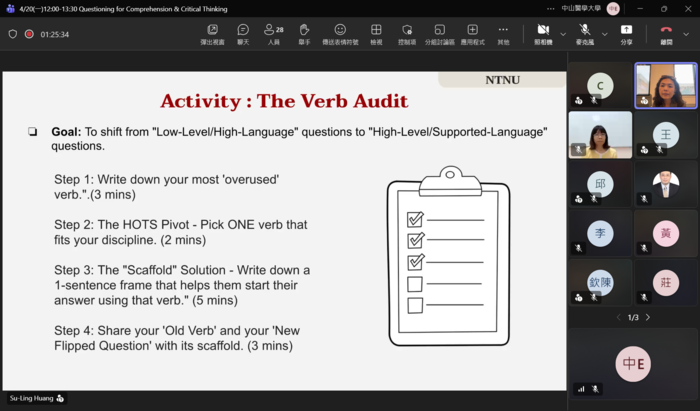This screenshot has width=700, height=411.
Task: Show the People participants list
Action: (273, 33)
